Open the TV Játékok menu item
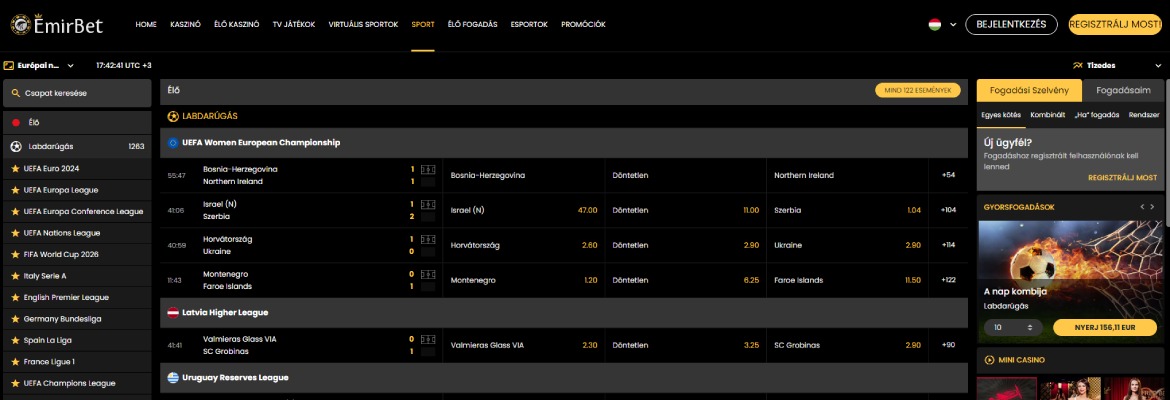Screen dimensions: 1170x400 pyautogui.click(x=294, y=25)
